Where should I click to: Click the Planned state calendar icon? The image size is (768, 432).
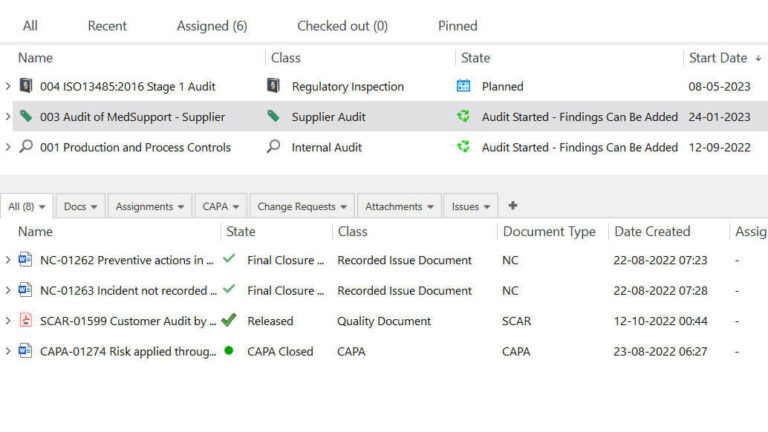(463, 87)
